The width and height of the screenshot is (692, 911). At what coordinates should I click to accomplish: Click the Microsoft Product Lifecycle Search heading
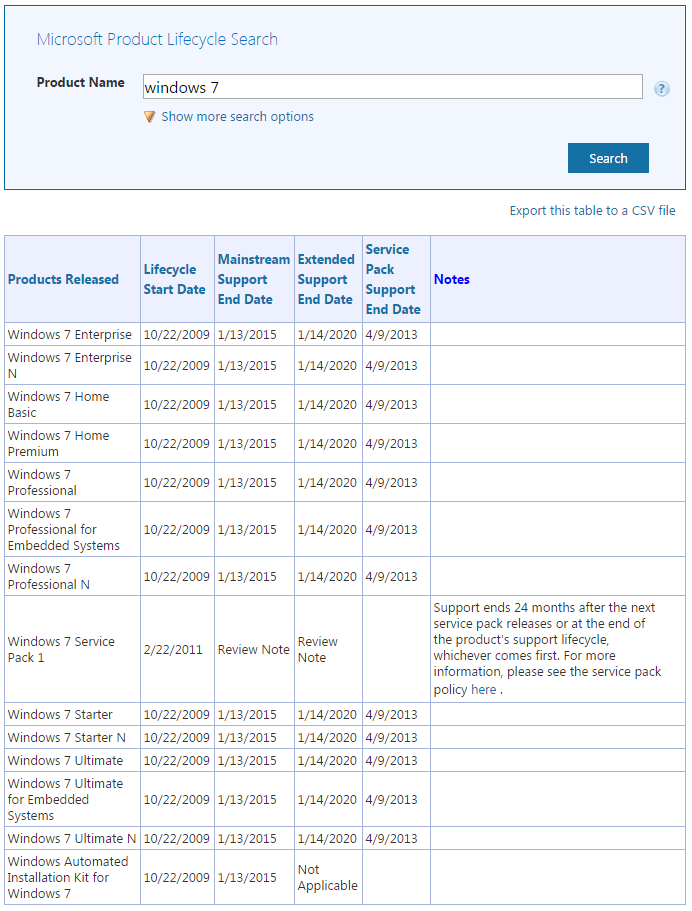click(x=157, y=40)
